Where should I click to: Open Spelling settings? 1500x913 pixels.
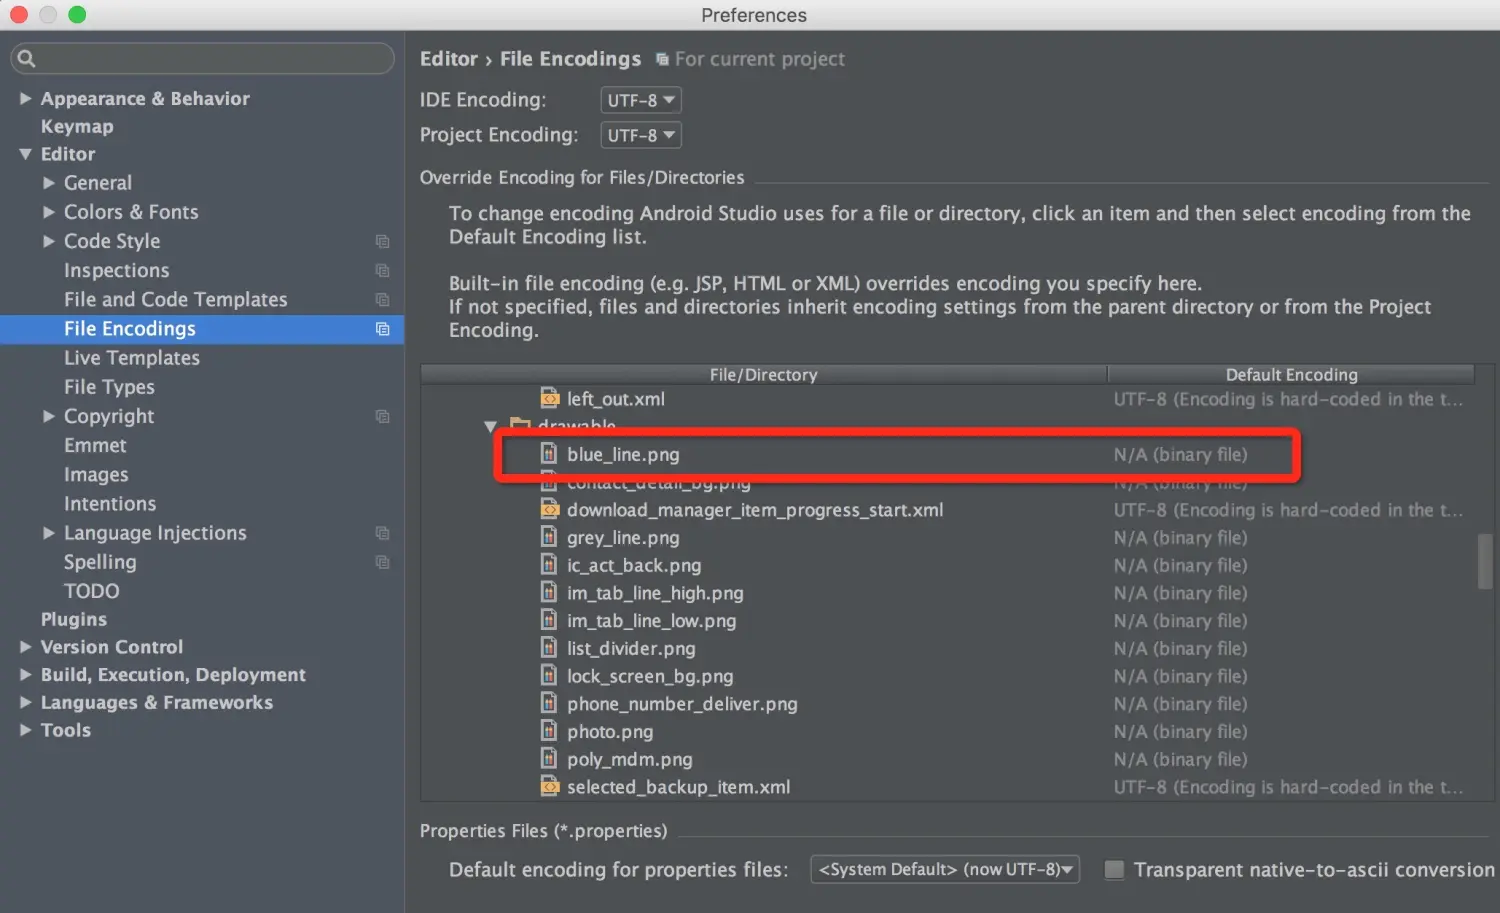[x=100, y=562]
